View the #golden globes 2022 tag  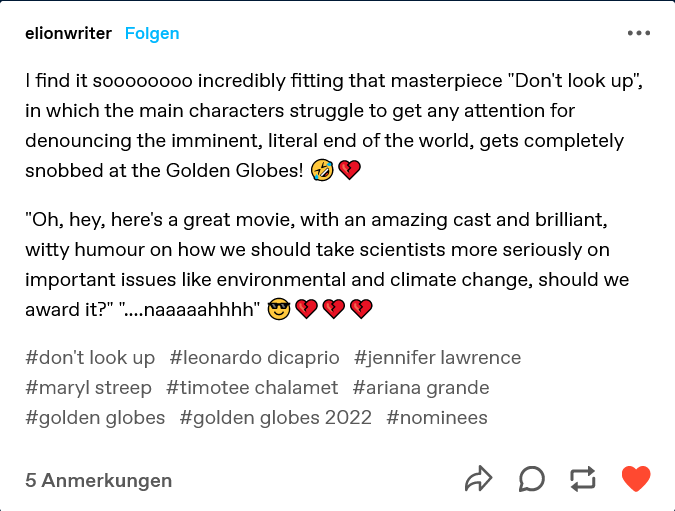pos(276,417)
